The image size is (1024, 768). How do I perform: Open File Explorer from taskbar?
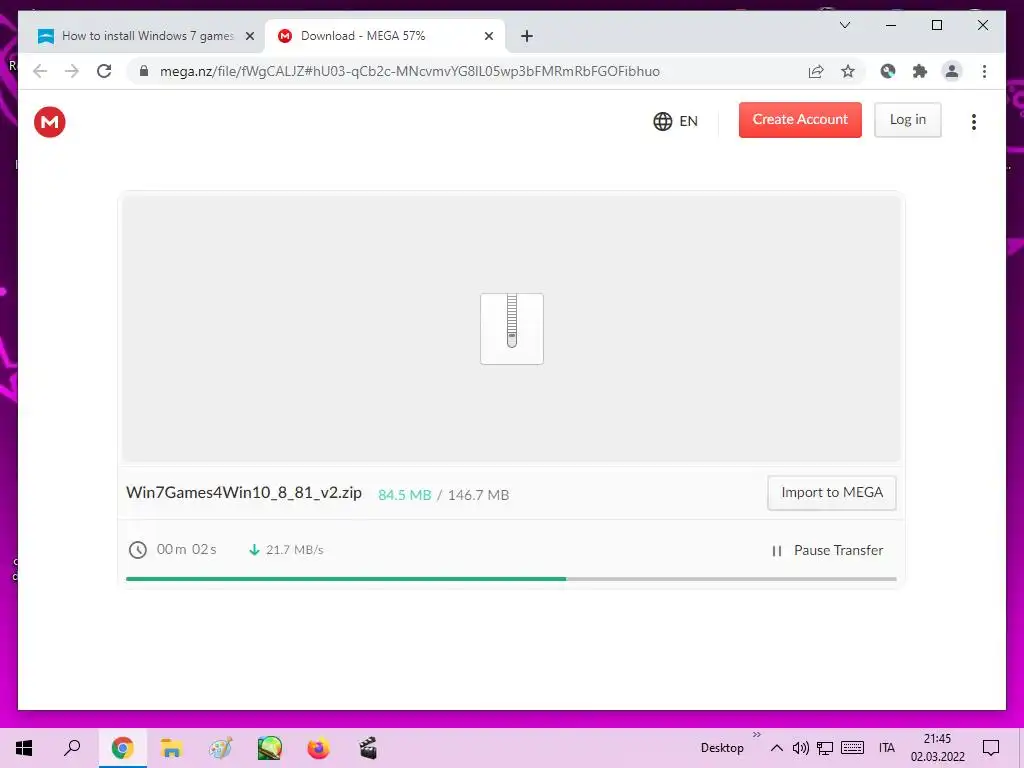click(x=171, y=748)
